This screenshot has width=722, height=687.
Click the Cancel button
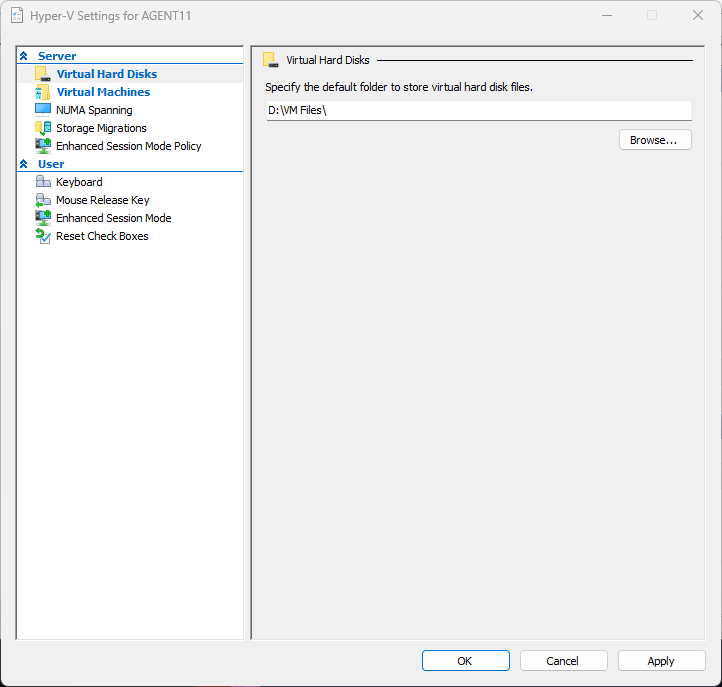tap(562, 661)
